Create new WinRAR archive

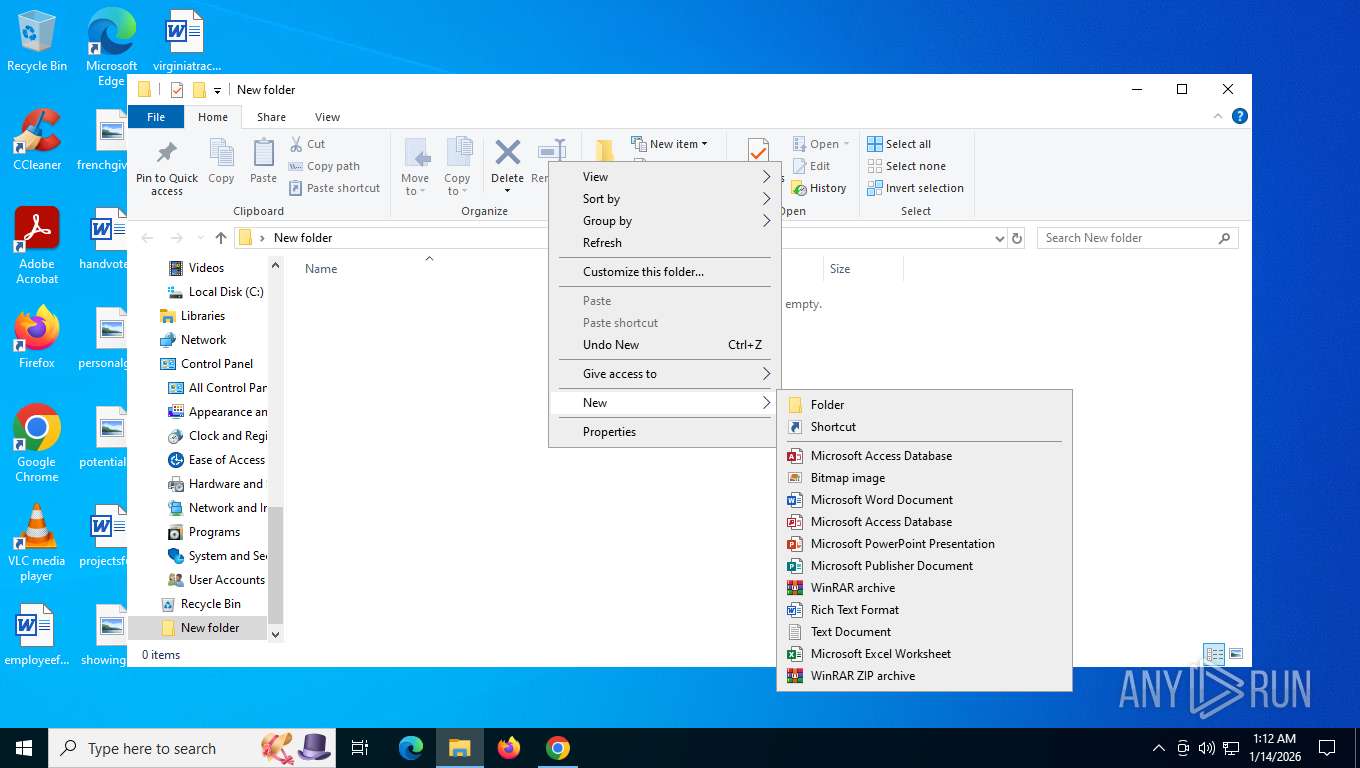924,588
